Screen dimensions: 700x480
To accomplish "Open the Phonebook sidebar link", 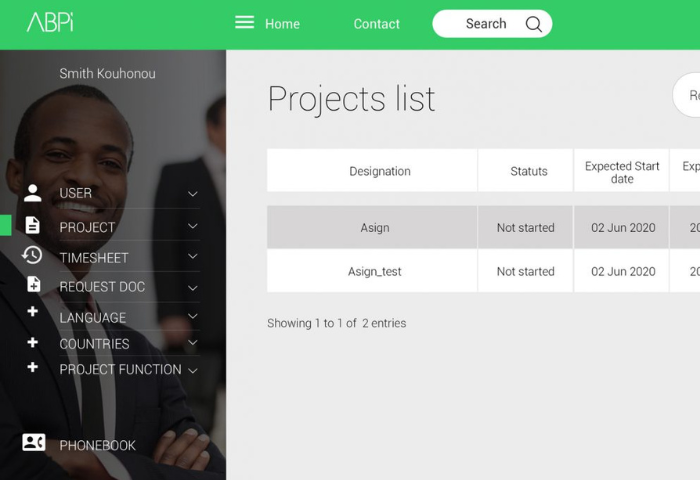I will (97, 445).
